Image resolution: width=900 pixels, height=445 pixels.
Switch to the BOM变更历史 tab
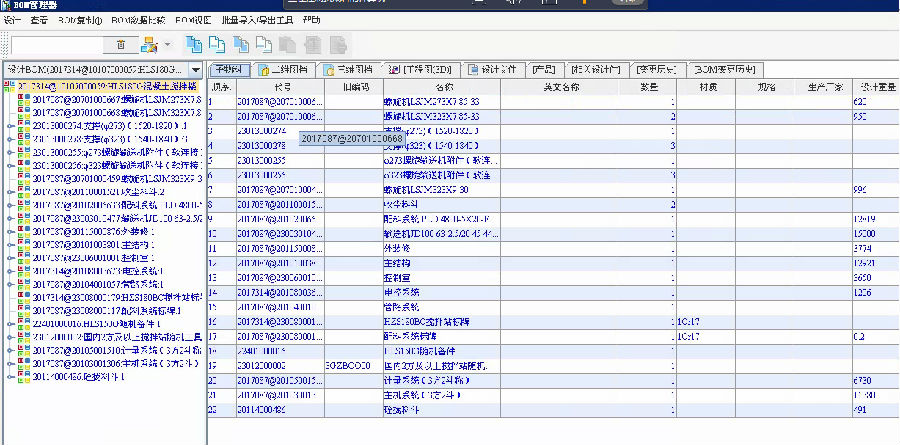pos(727,70)
